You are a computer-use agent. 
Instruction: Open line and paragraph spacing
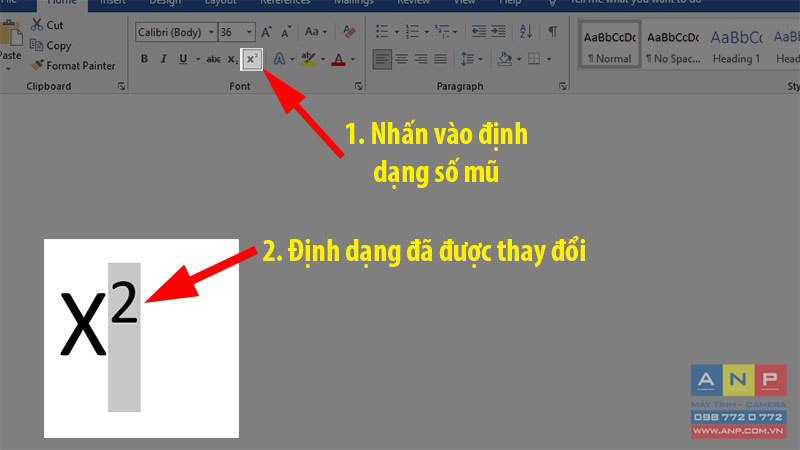click(x=467, y=59)
